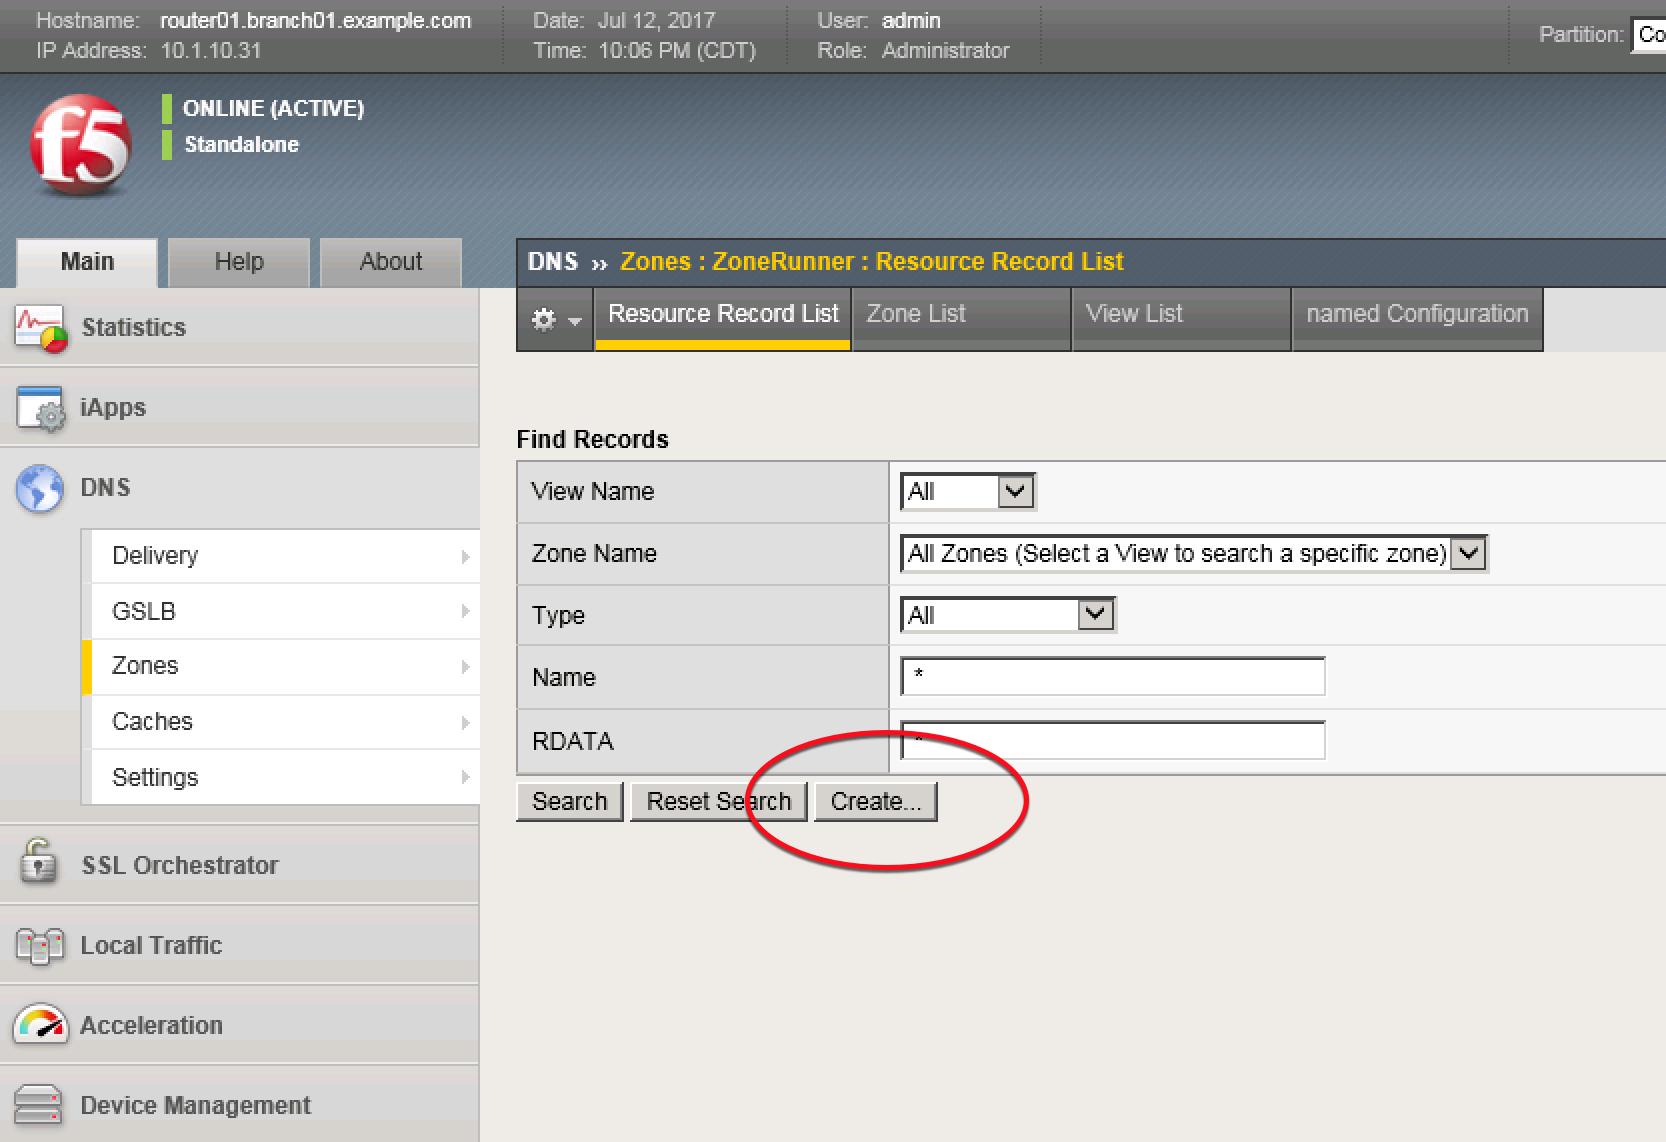Open the iApps menu section
The width and height of the screenshot is (1666, 1142).
(240, 408)
